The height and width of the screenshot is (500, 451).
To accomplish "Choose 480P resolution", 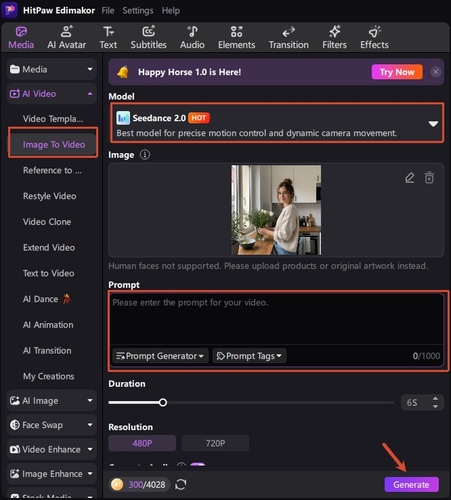I will [142, 443].
